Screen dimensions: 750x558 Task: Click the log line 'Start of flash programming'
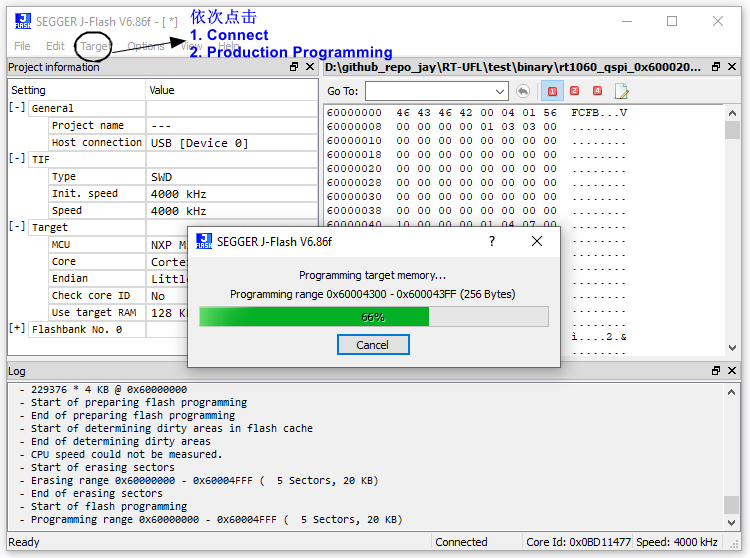(109, 506)
